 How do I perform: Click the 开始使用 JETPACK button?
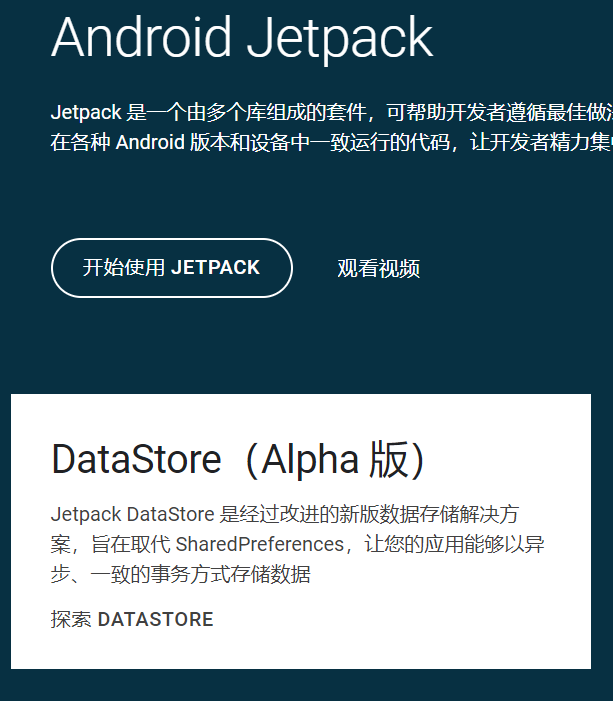tap(172, 268)
